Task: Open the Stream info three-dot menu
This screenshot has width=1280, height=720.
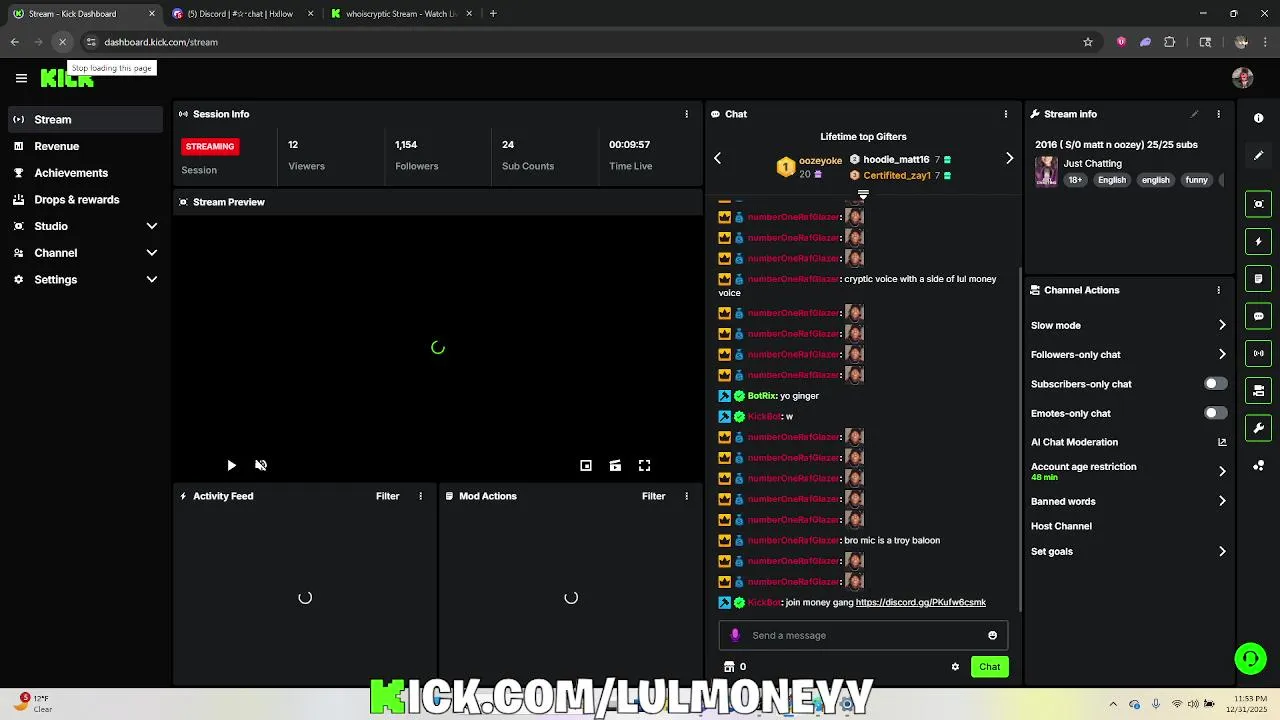Action: pyautogui.click(x=1218, y=114)
